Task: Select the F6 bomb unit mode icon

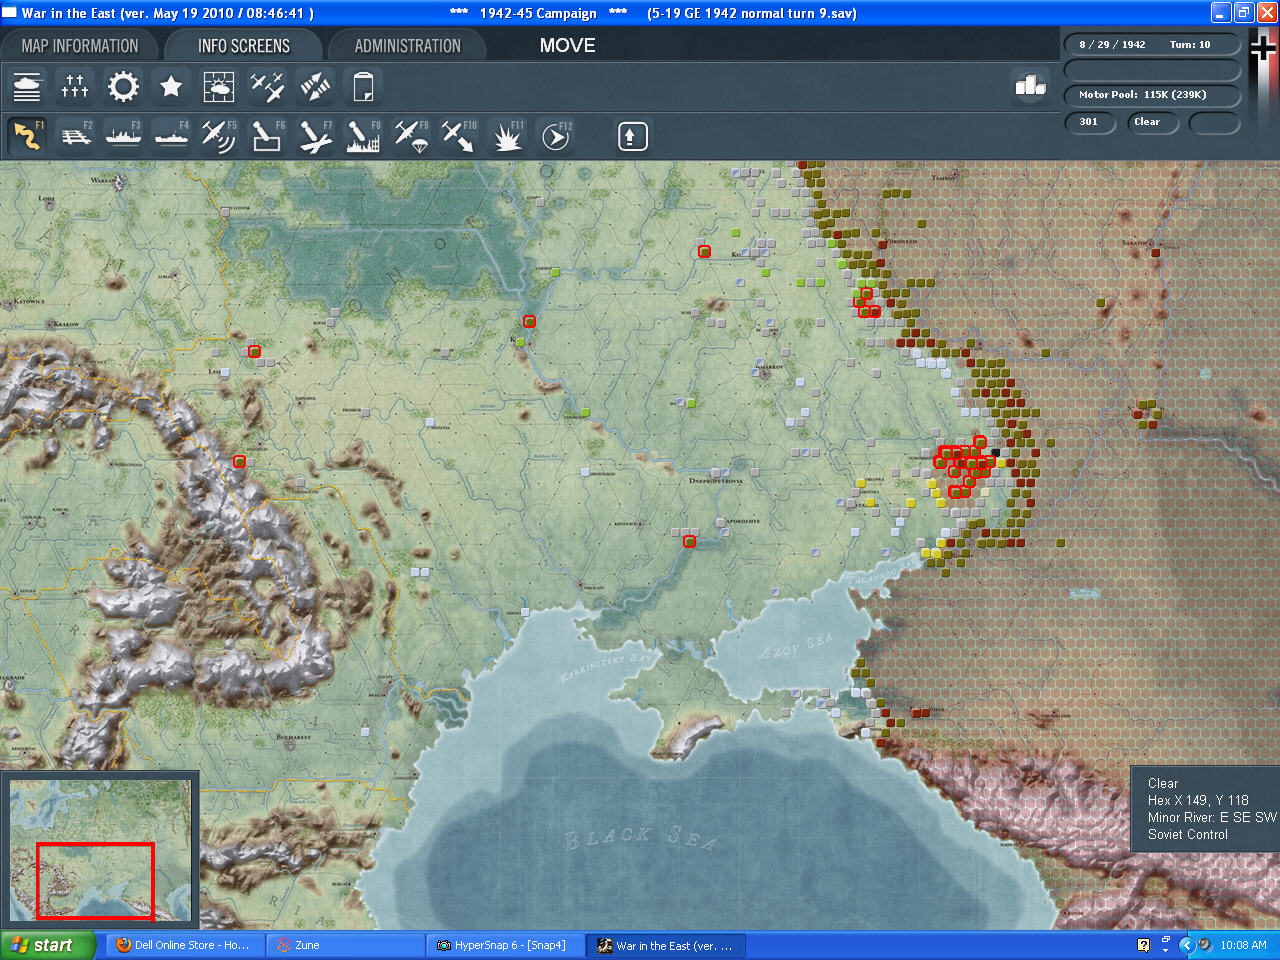Action: click(267, 136)
